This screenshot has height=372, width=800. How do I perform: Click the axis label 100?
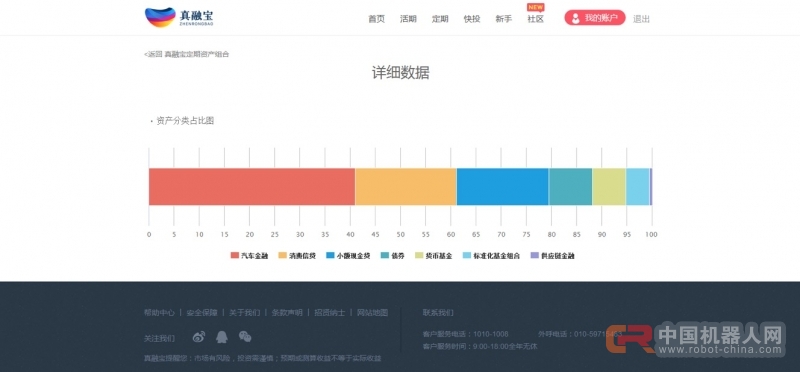click(651, 235)
